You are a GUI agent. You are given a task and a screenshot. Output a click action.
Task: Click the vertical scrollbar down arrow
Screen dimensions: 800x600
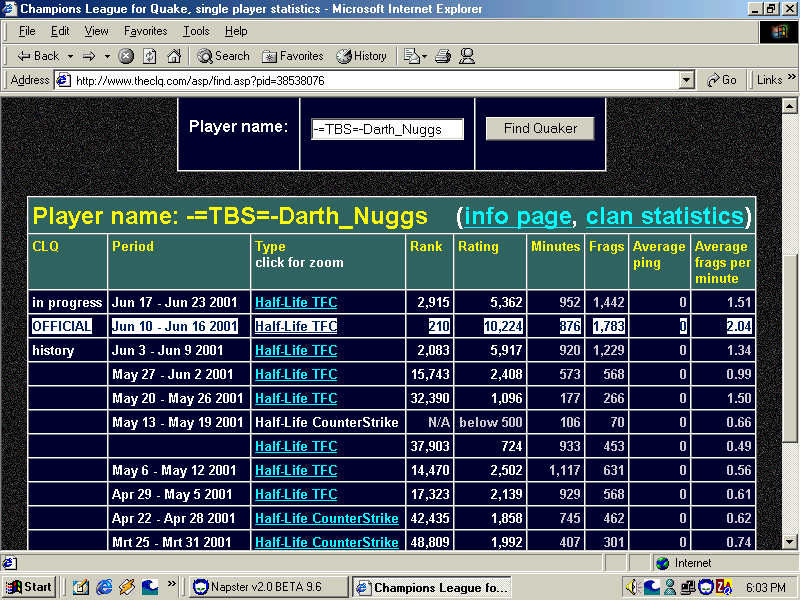tap(789, 541)
